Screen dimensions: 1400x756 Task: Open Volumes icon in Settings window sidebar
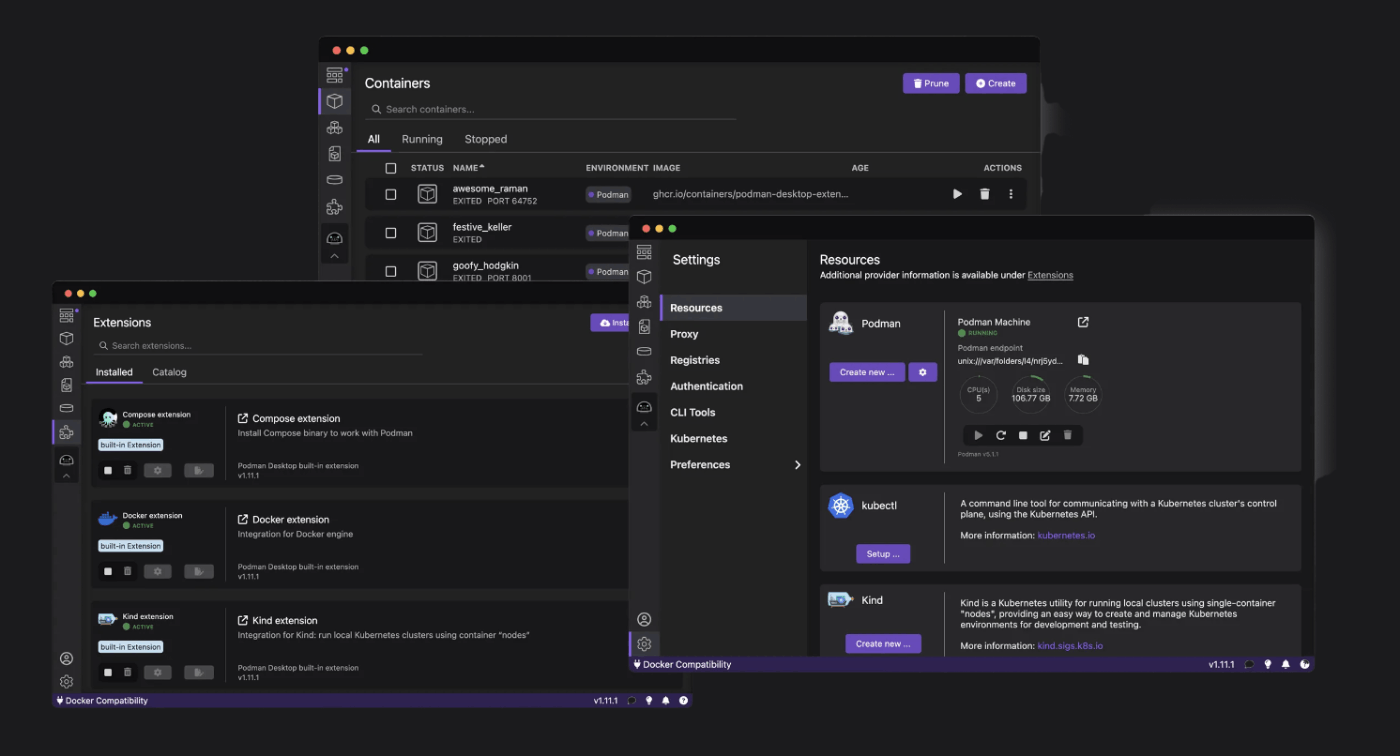point(644,352)
